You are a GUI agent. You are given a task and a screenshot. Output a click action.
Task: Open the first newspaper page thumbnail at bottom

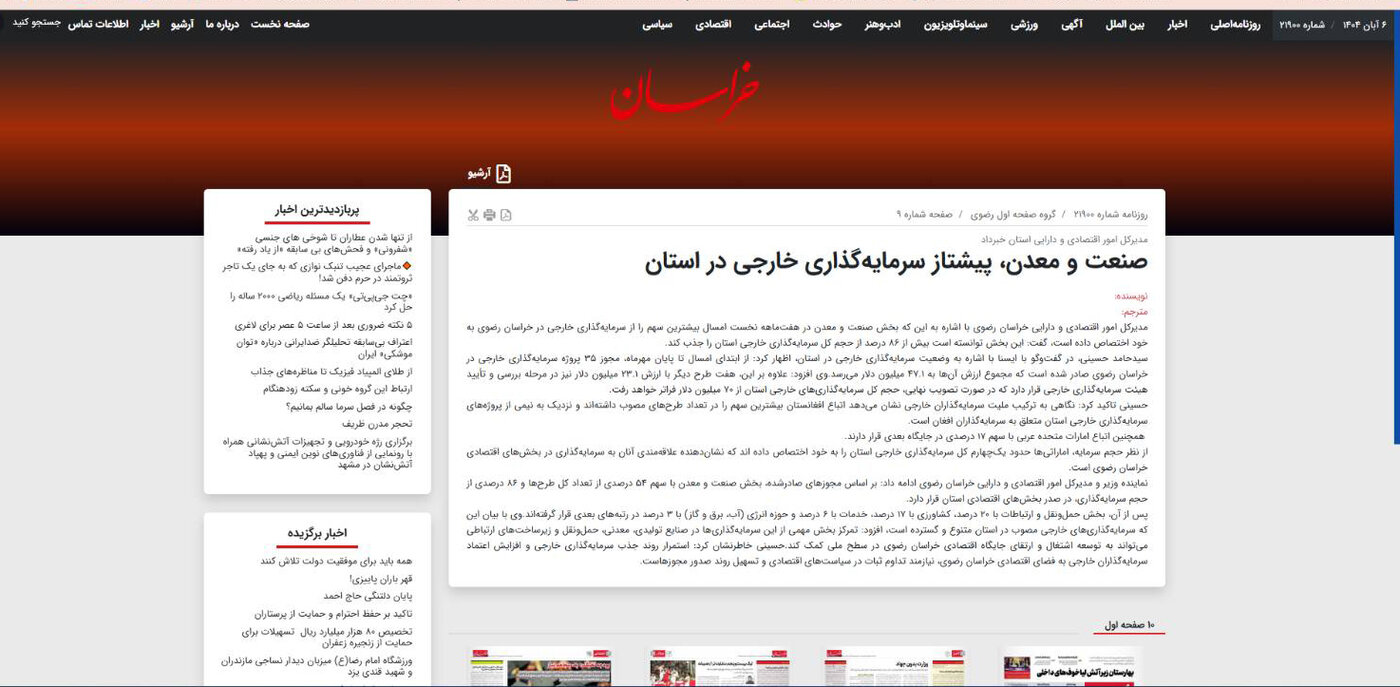(1069, 670)
